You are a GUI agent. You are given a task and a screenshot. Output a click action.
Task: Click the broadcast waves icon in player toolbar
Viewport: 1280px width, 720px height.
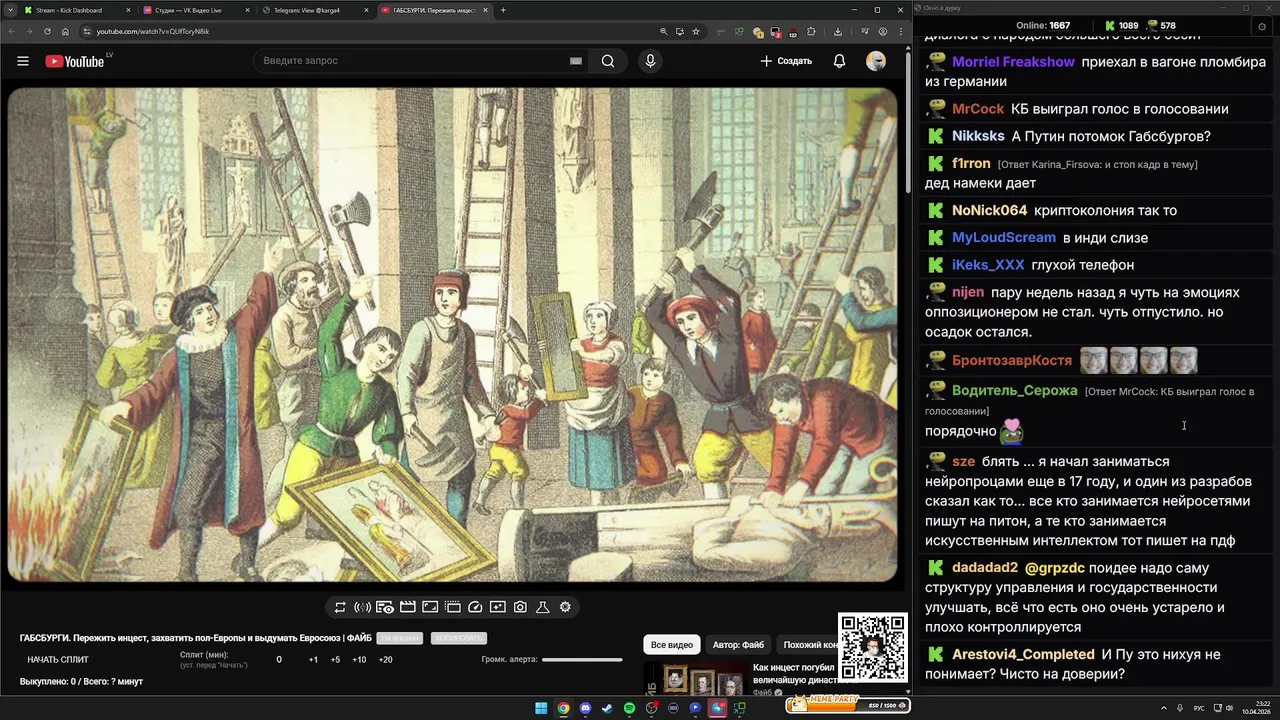pyautogui.click(x=362, y=607)
